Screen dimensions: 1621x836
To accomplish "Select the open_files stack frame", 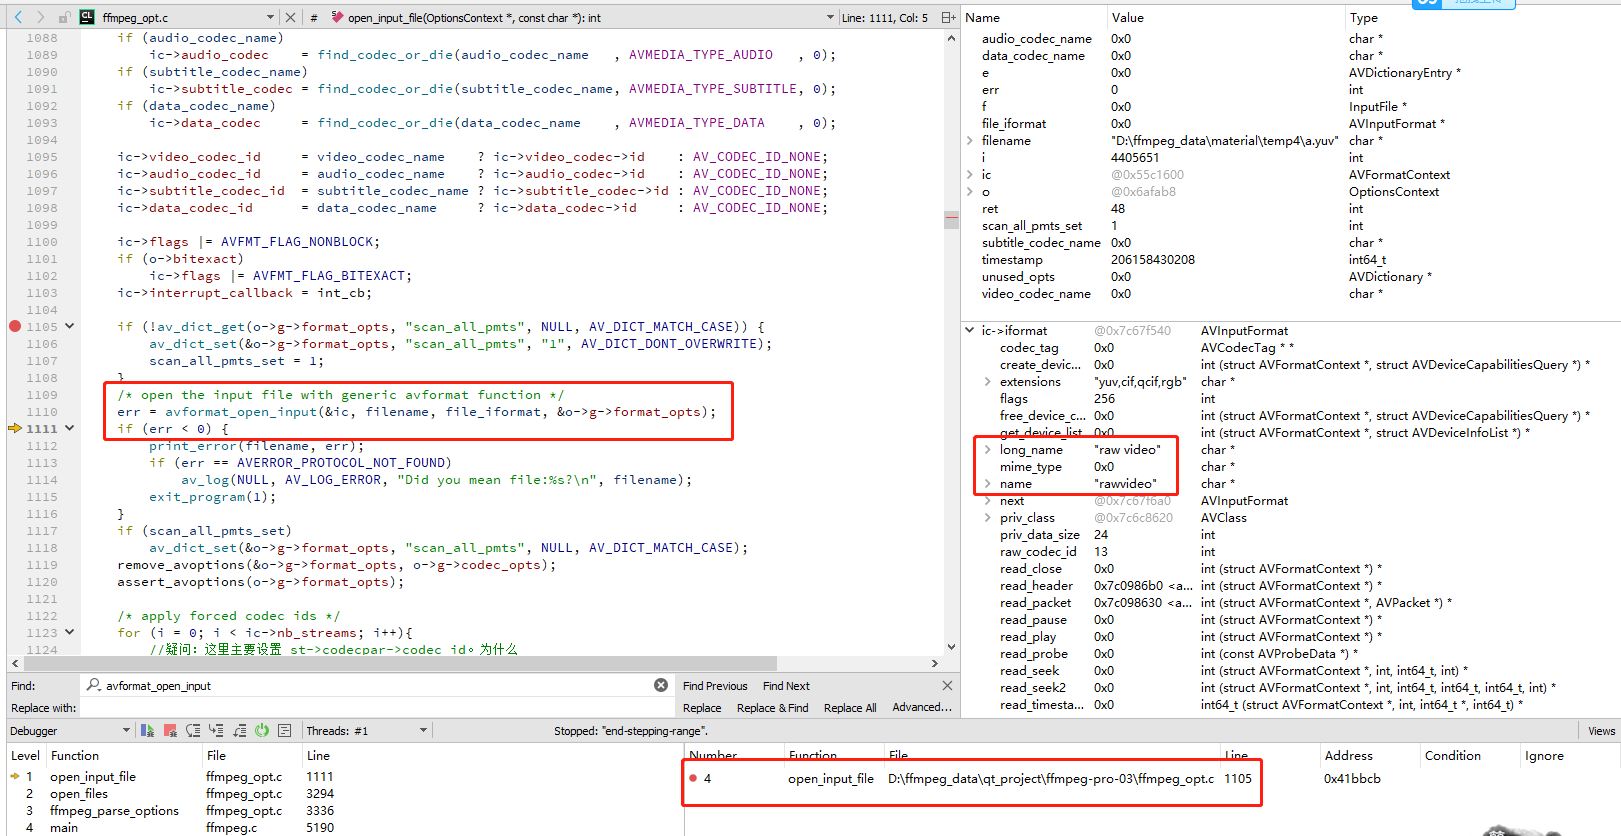I will pyautogui.click(x=79, y=794).
